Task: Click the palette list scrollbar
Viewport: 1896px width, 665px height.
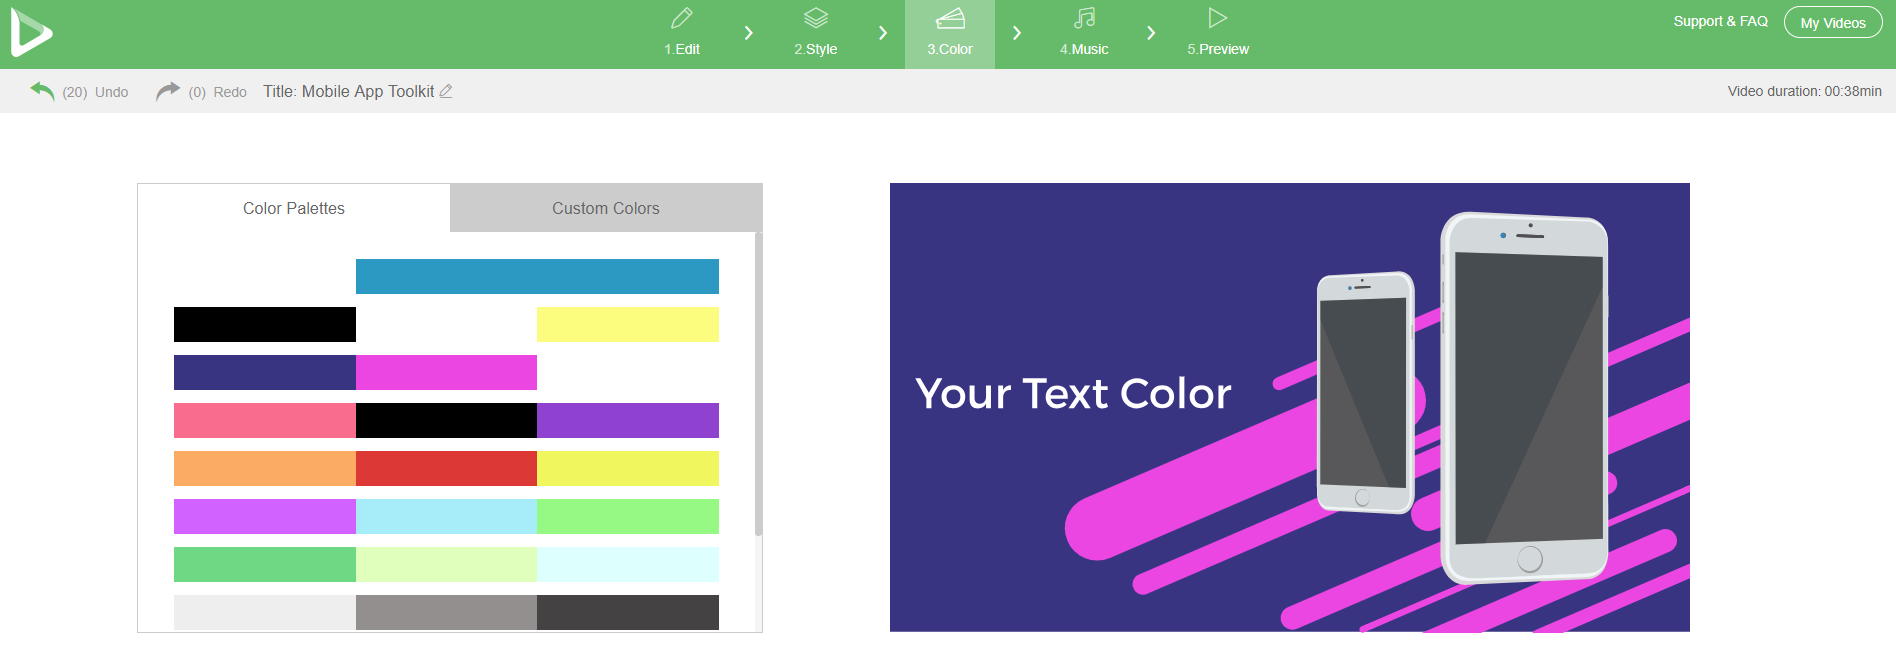Action: click(x=758, y=385)
